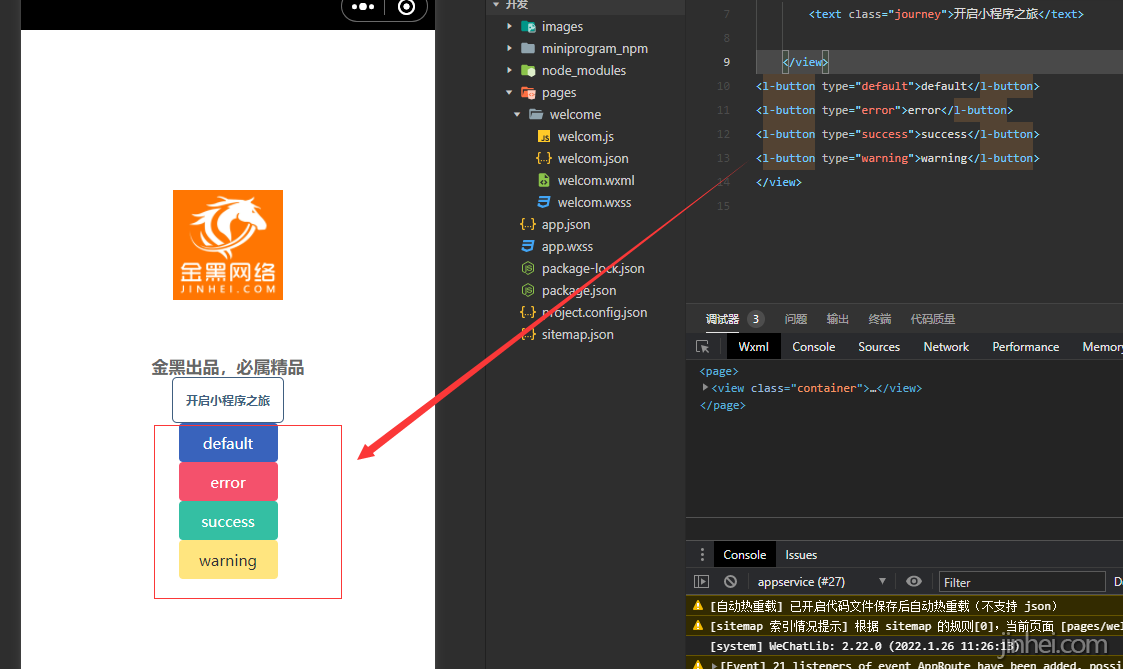Viewport: 1123px width, 669px height.
Task: Expand the view container node in Wxml
Action: tap(705, 388)
